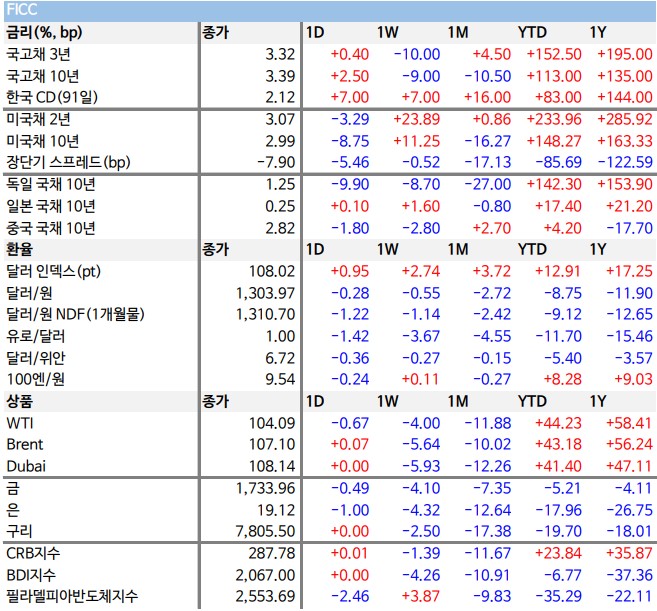This screenshot has height=611, width=657.
Task: Select 달러/원 NDF(1개월물) label
Action: pos(75,314)
